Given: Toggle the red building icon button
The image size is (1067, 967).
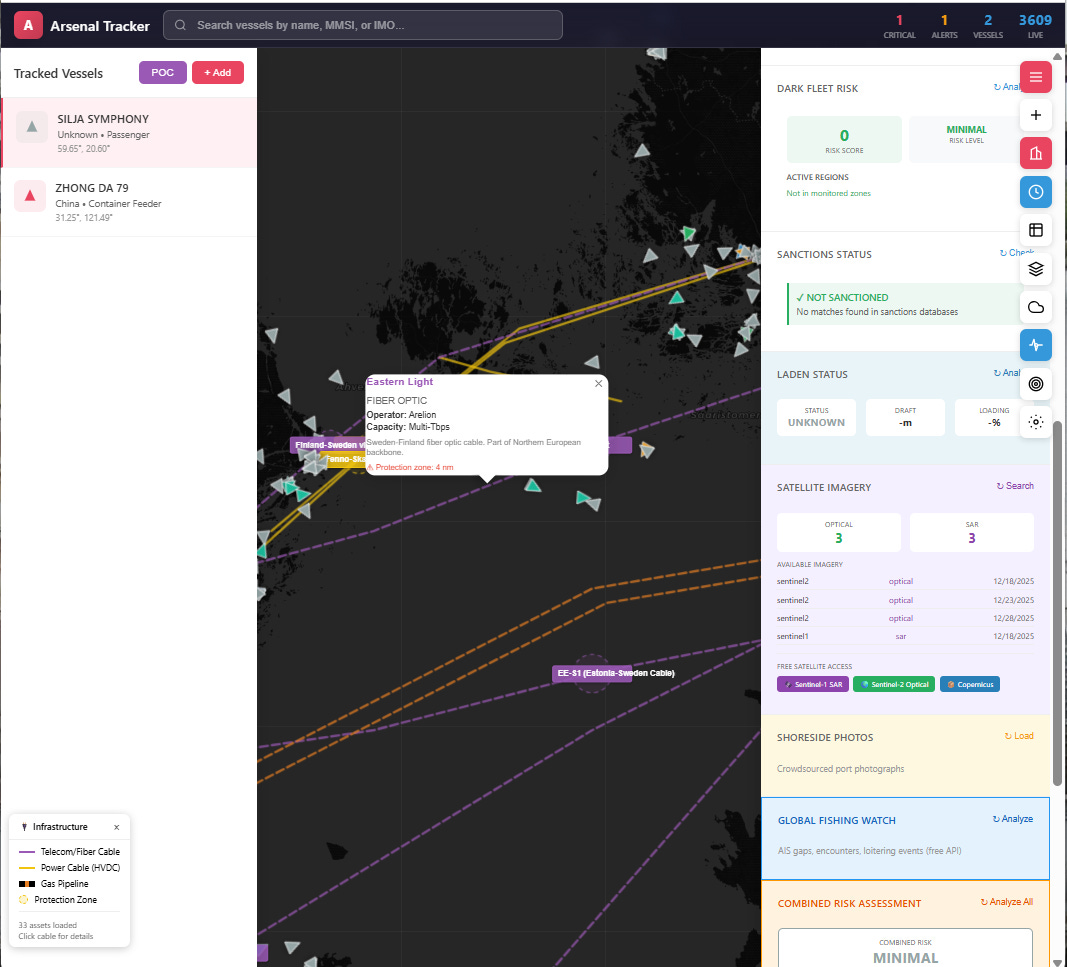Looking at the screenshot, I should (1035, 153).
